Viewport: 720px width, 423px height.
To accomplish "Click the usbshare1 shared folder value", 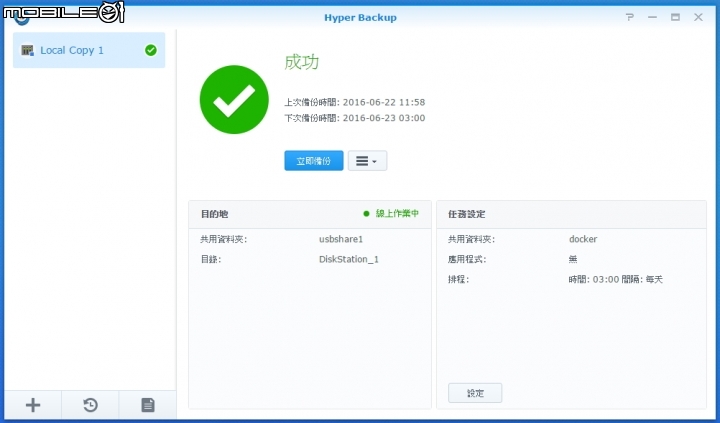I will tap(341, 239).
